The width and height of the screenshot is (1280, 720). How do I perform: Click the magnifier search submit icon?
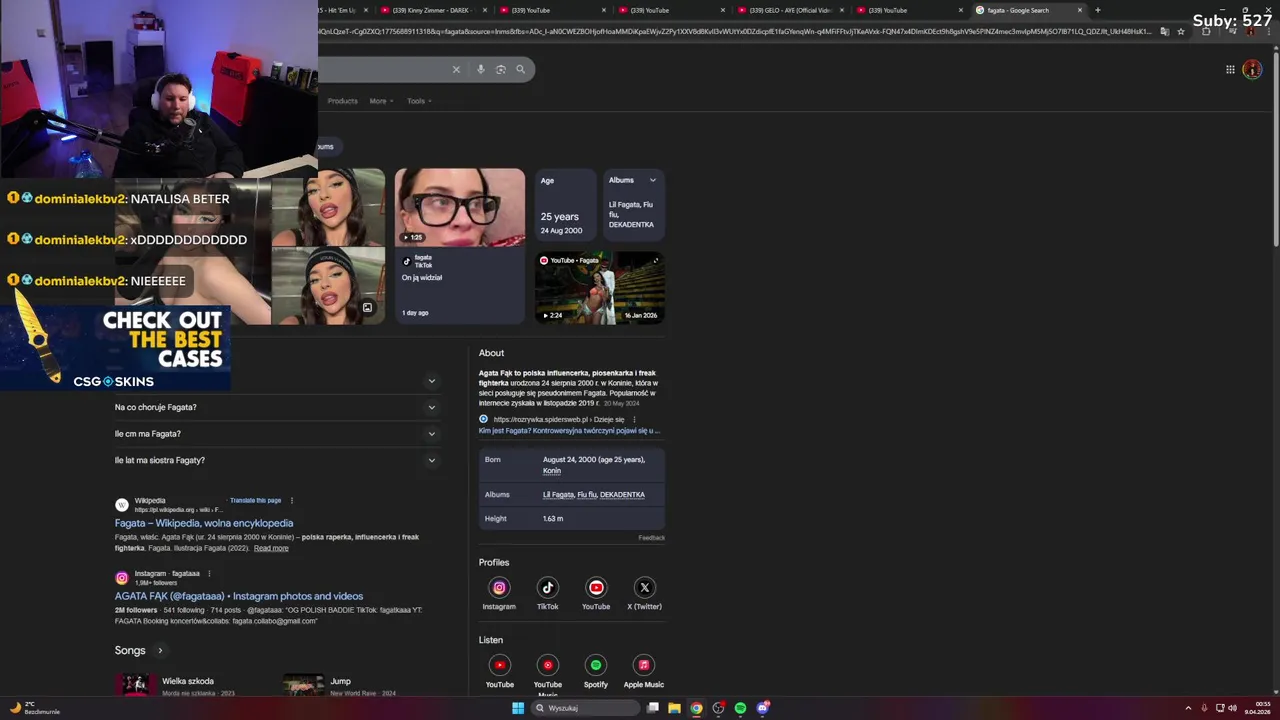pyautogui.click(x=520, y=69)
